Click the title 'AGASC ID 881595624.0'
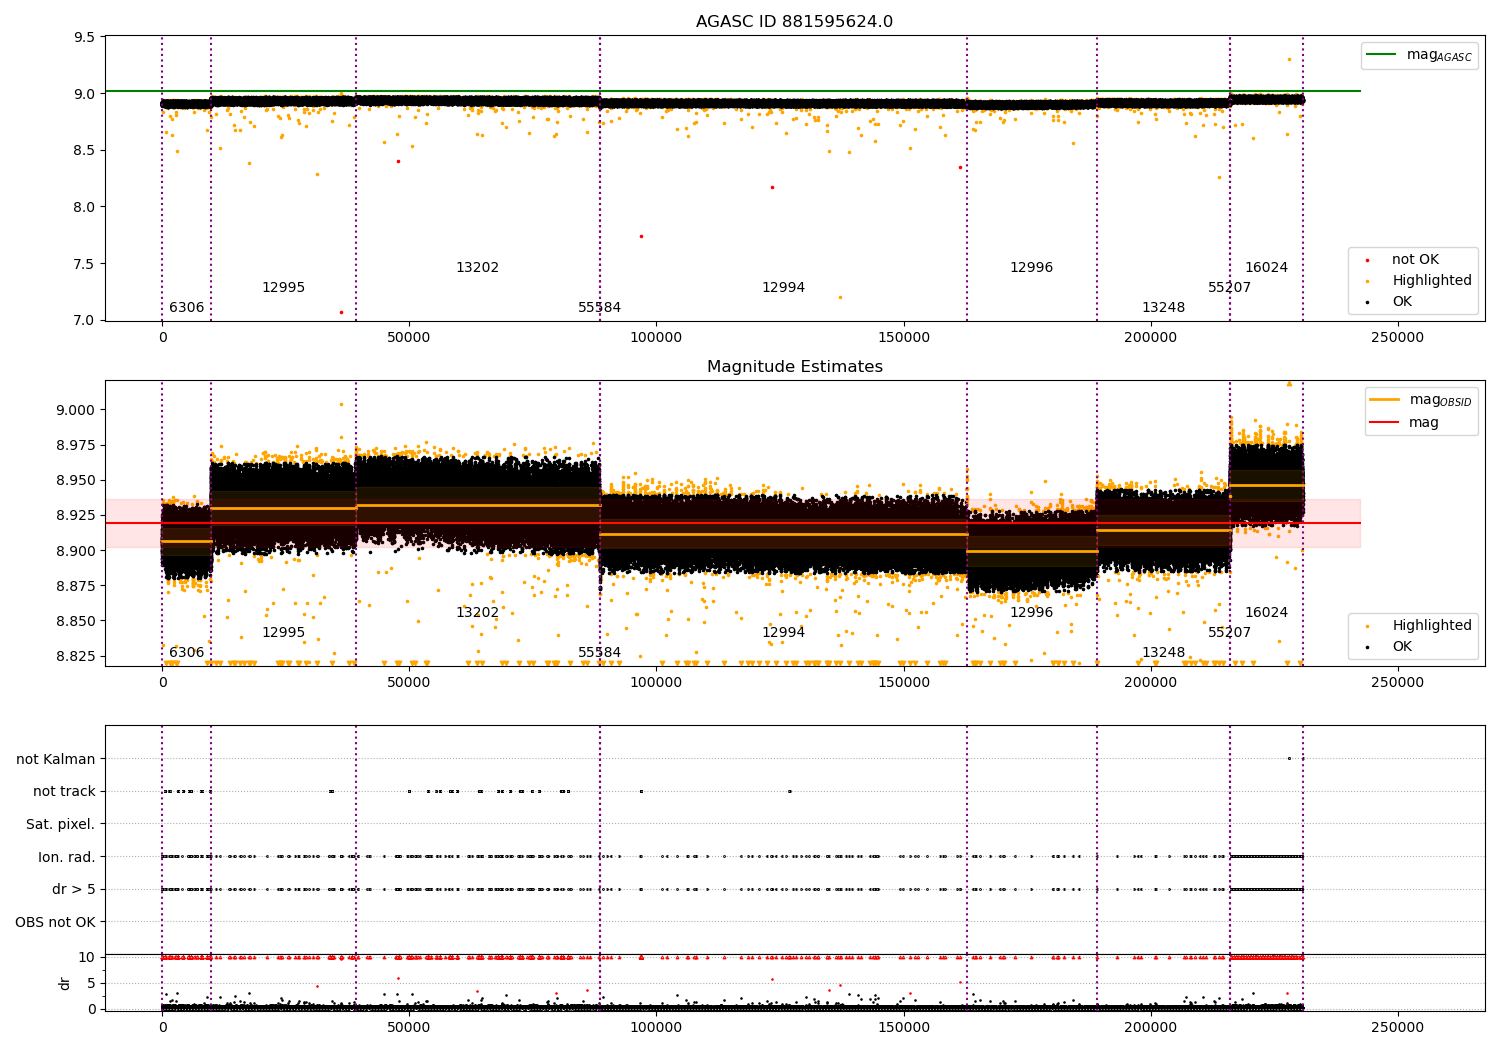 794,22
